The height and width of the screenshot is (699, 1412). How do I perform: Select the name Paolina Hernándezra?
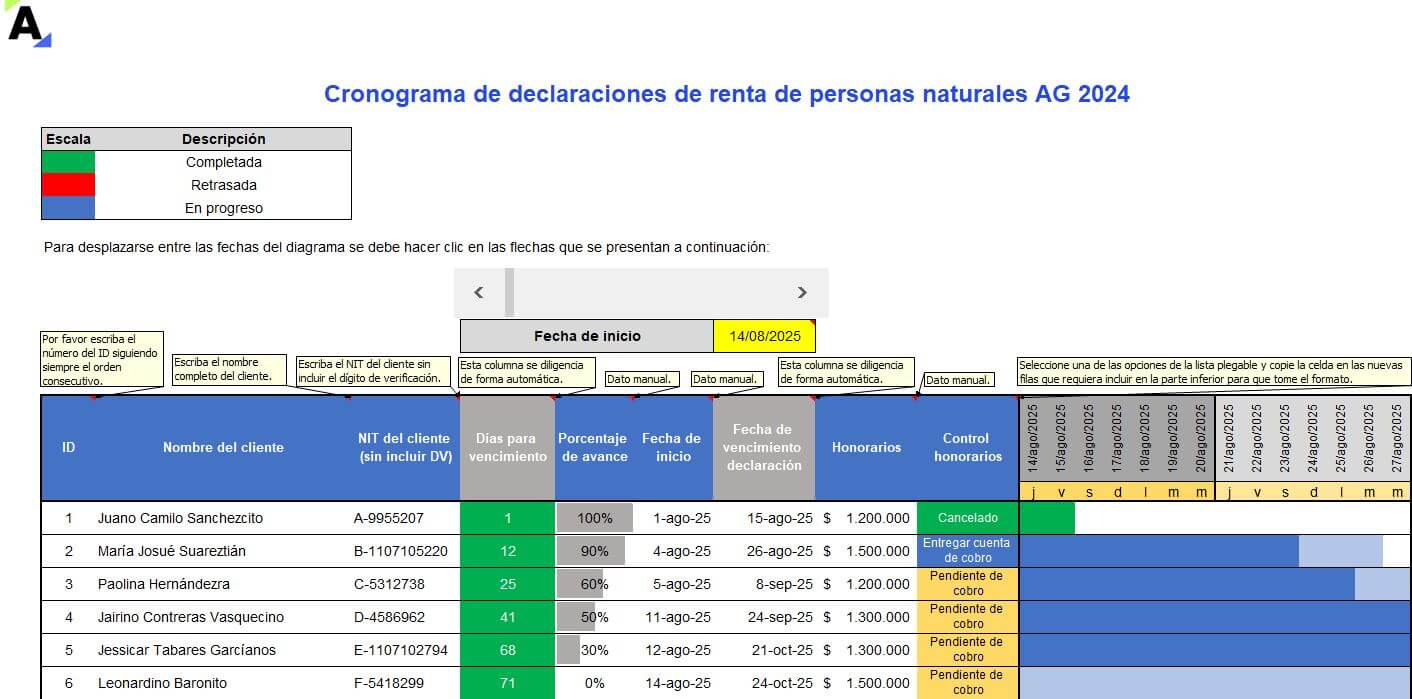point(164,584)
